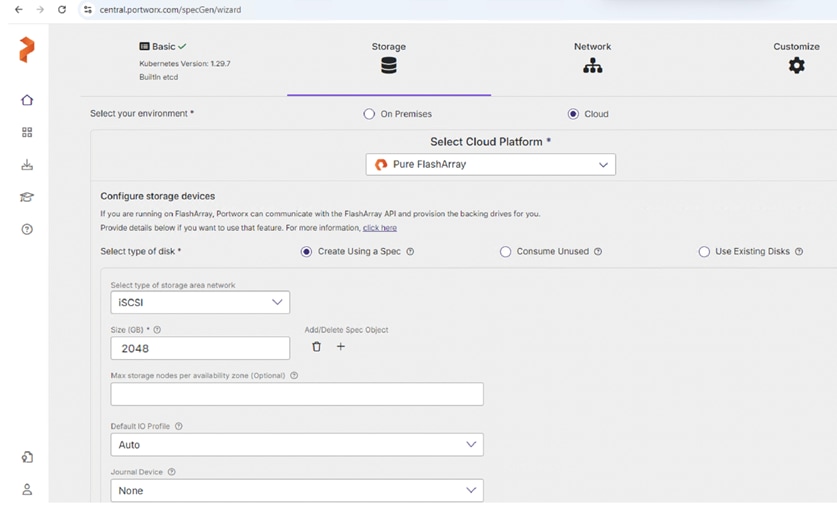Choose the Use Existing Disks option
The width and height of the screenshot is (837, 506).
click(x=704, y=251)
